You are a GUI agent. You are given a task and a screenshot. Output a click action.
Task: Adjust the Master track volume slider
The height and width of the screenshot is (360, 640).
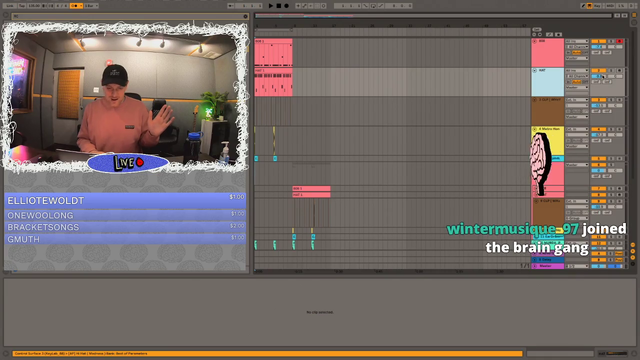(x=598, y=266)
